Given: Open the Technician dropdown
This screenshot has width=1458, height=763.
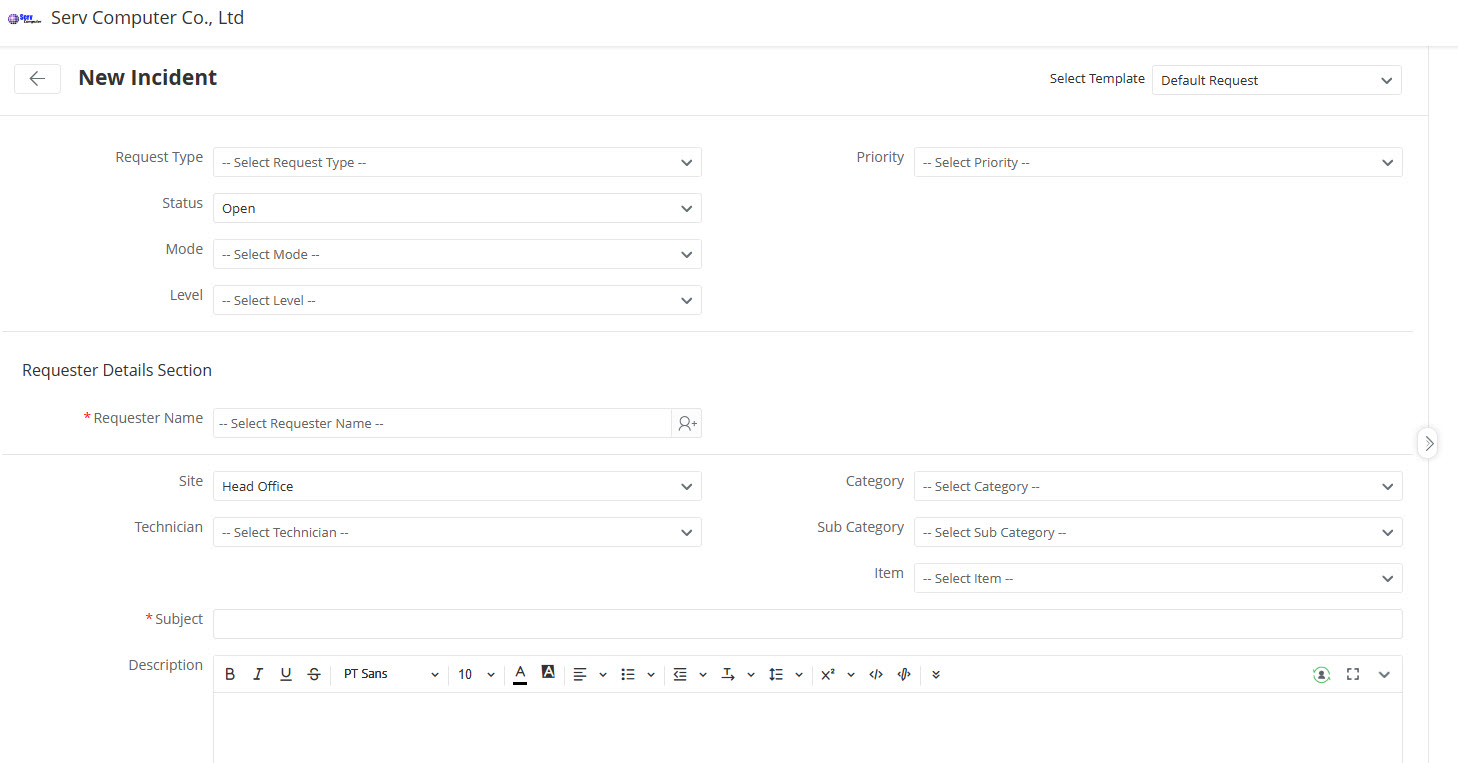Looking at the screenshot, I should tap(457, 532).
